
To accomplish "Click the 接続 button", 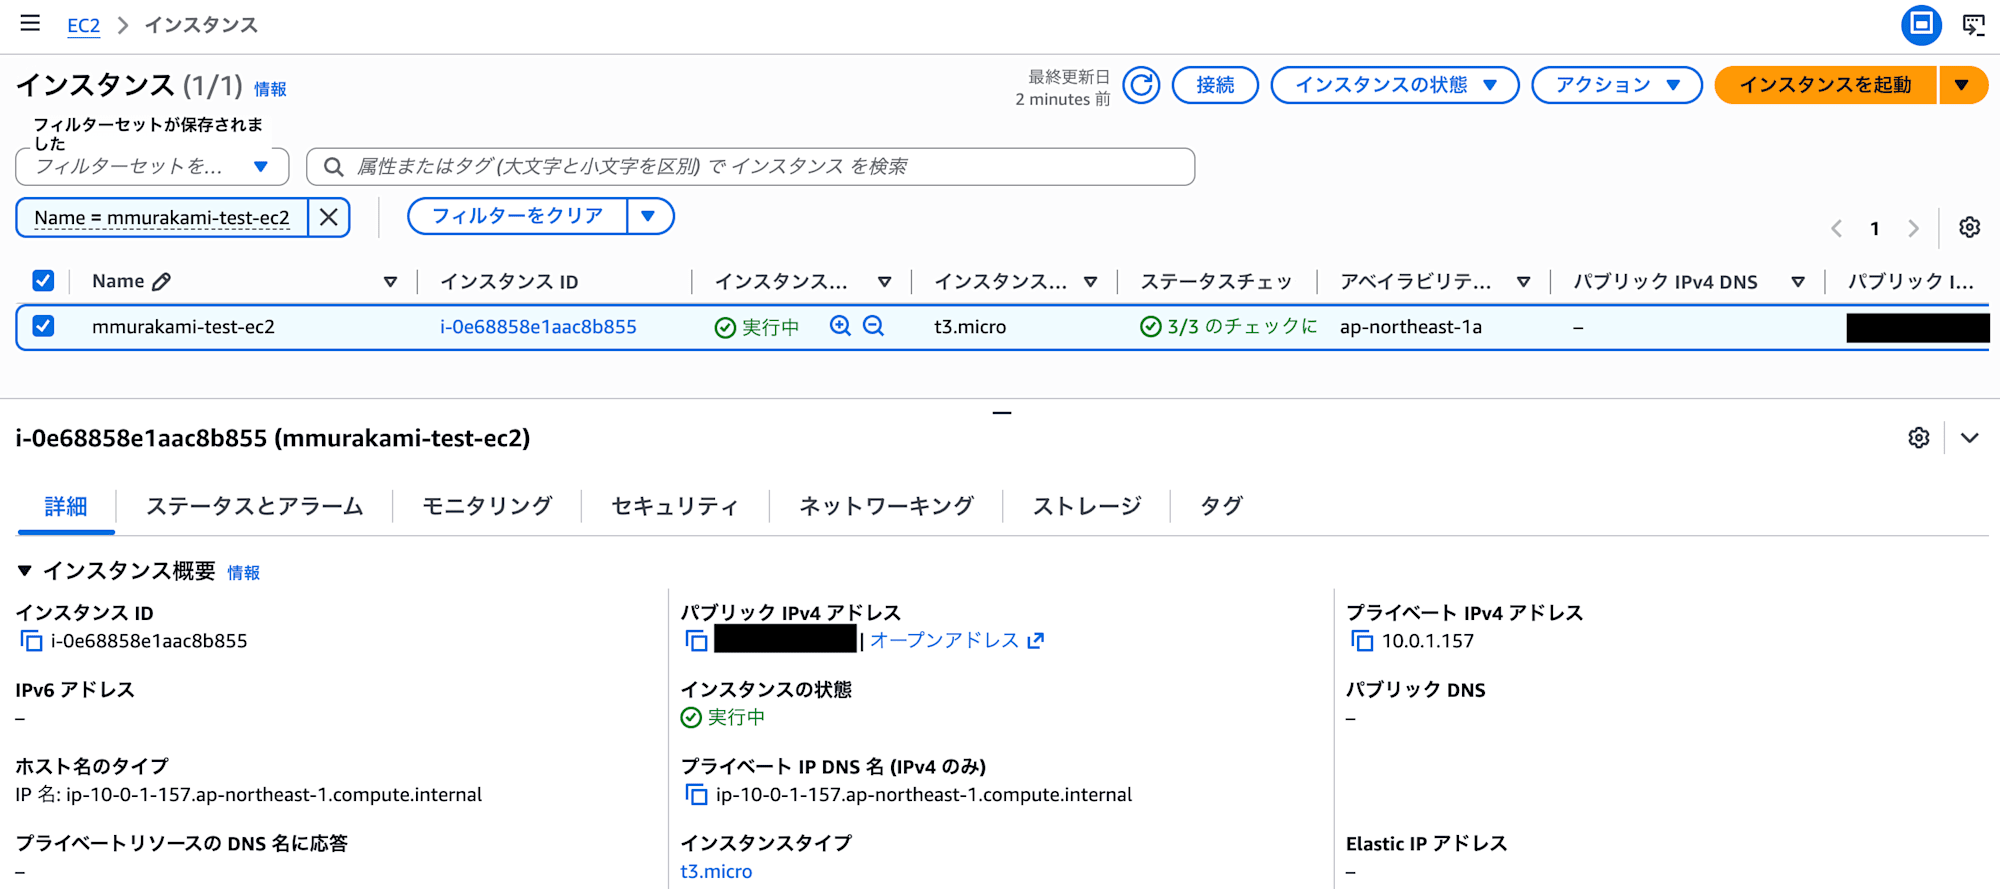I will point(1215,85).
